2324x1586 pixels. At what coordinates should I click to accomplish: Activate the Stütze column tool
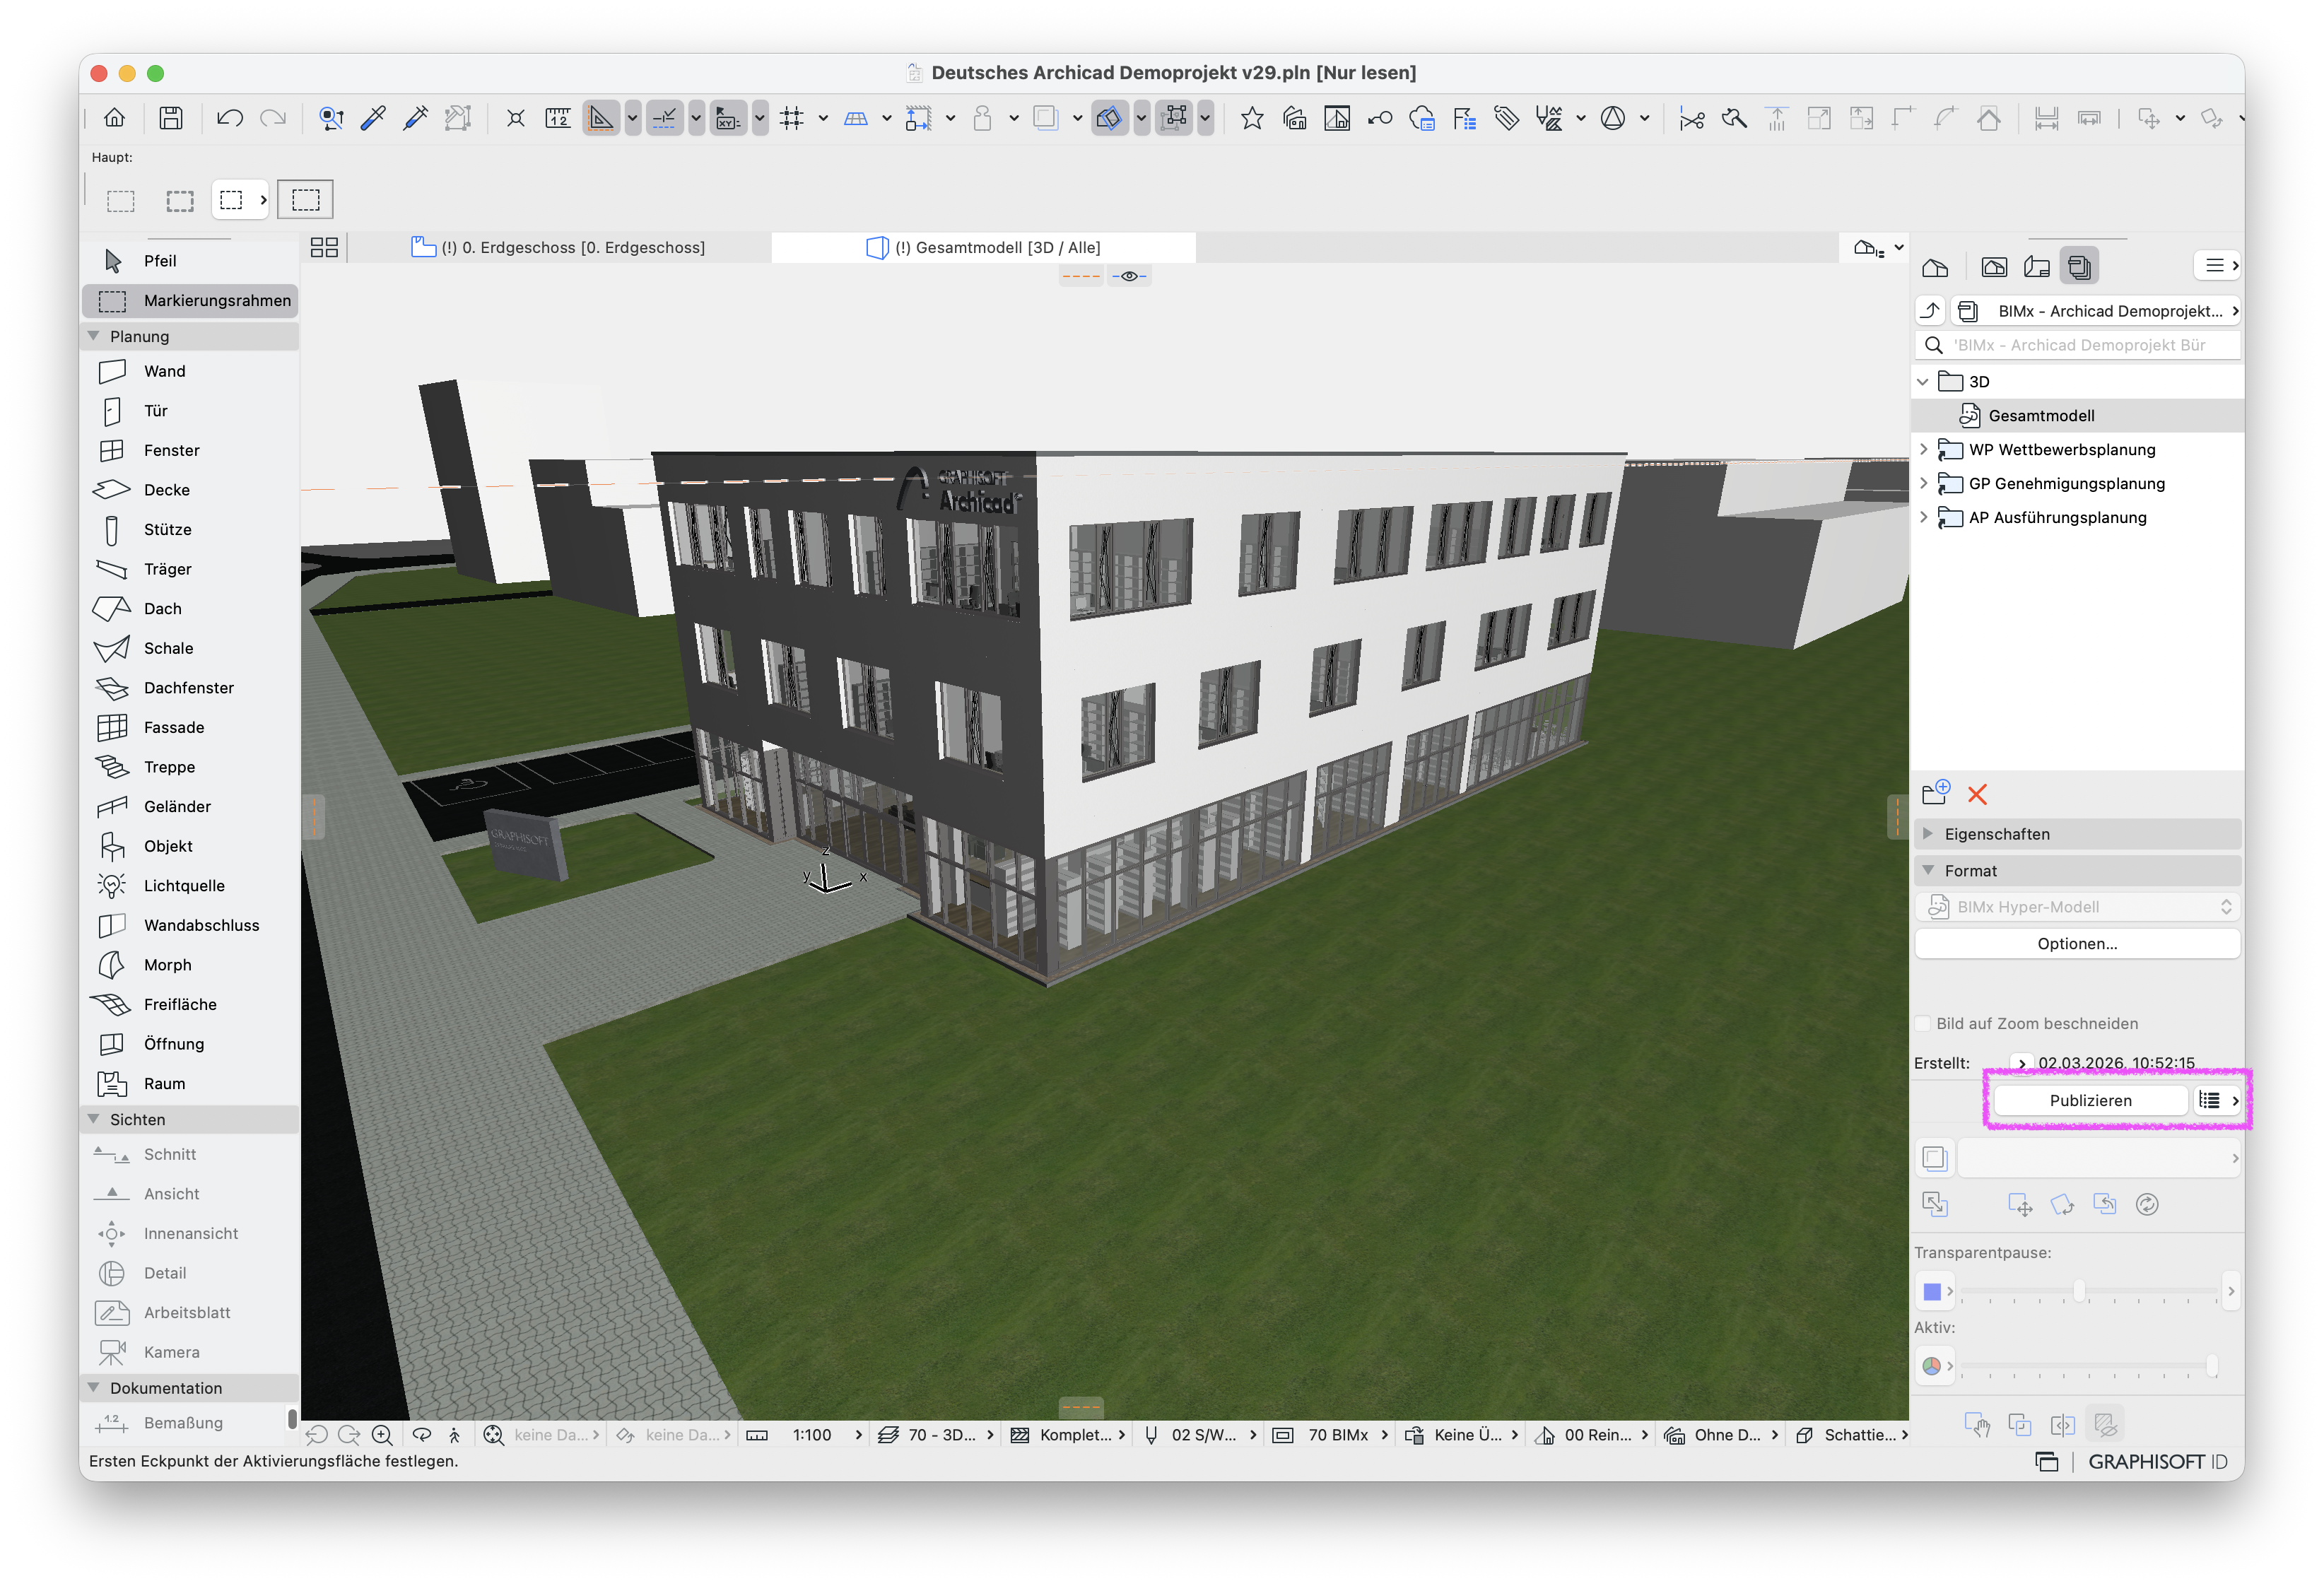pos(189,530)
